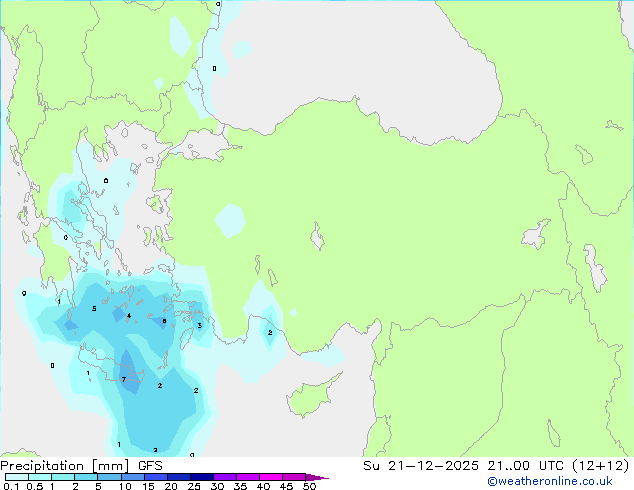The height and width of the screenshot is (490, 634).
Task: Select the 2–5 mm legend swatch
Action: [86, 477]
